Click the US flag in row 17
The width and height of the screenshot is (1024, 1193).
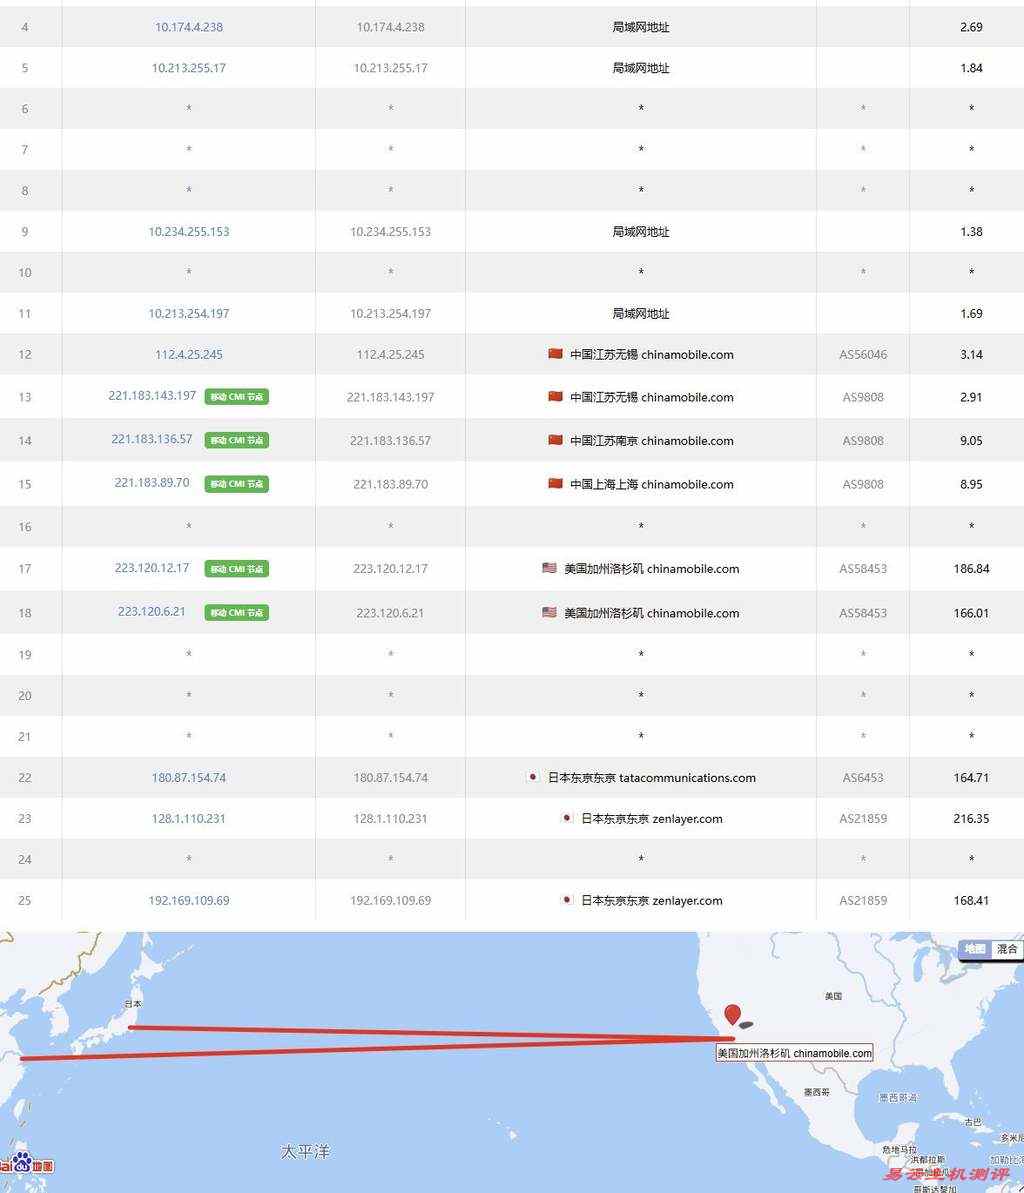pyautogui.click(x=549, y=568)
